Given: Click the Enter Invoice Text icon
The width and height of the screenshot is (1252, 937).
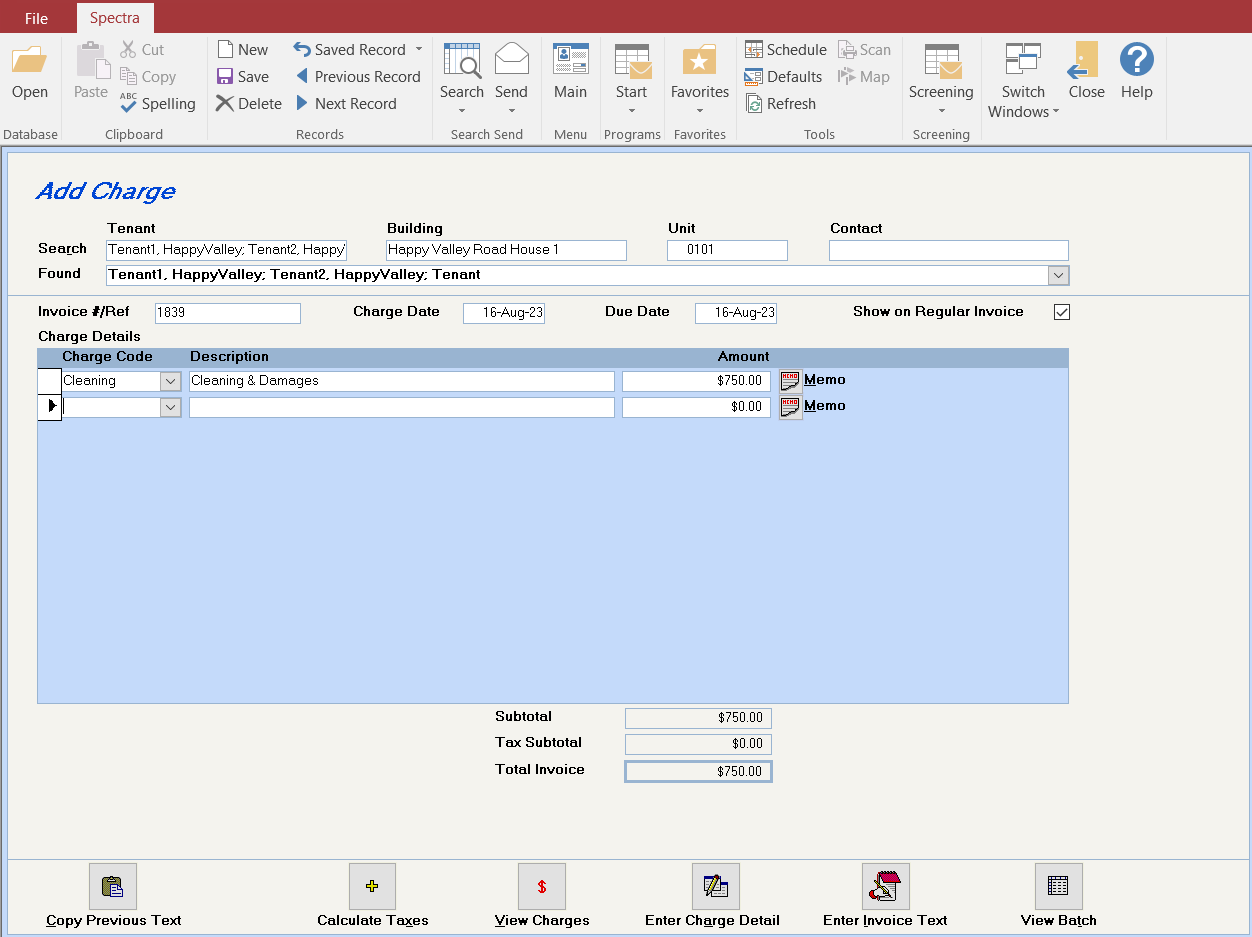Looking at the screenshot, I should pos(886,886).
